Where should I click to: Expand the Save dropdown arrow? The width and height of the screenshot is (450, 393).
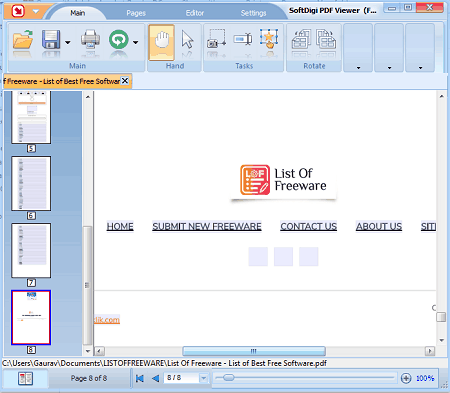point(68,42)
